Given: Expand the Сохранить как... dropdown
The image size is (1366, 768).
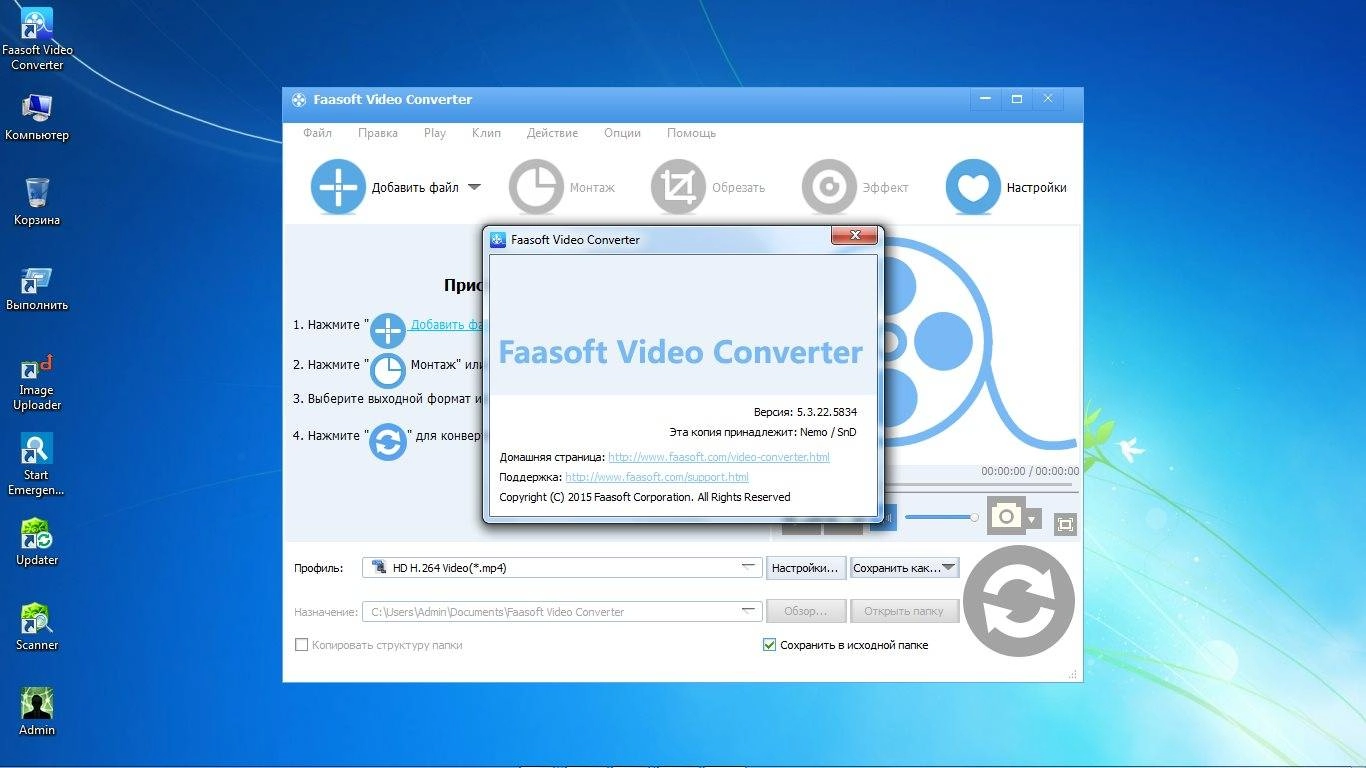Looking at the screenshot, I should click(949, 567).
